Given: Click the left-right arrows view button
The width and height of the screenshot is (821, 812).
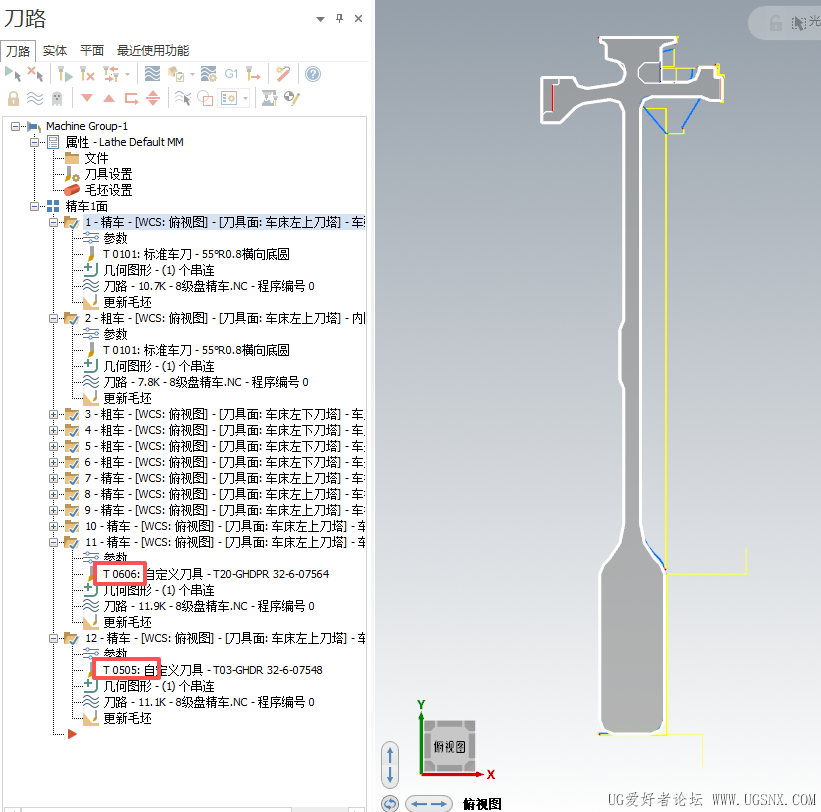Looking at the screenshot, I should point(429,804).
